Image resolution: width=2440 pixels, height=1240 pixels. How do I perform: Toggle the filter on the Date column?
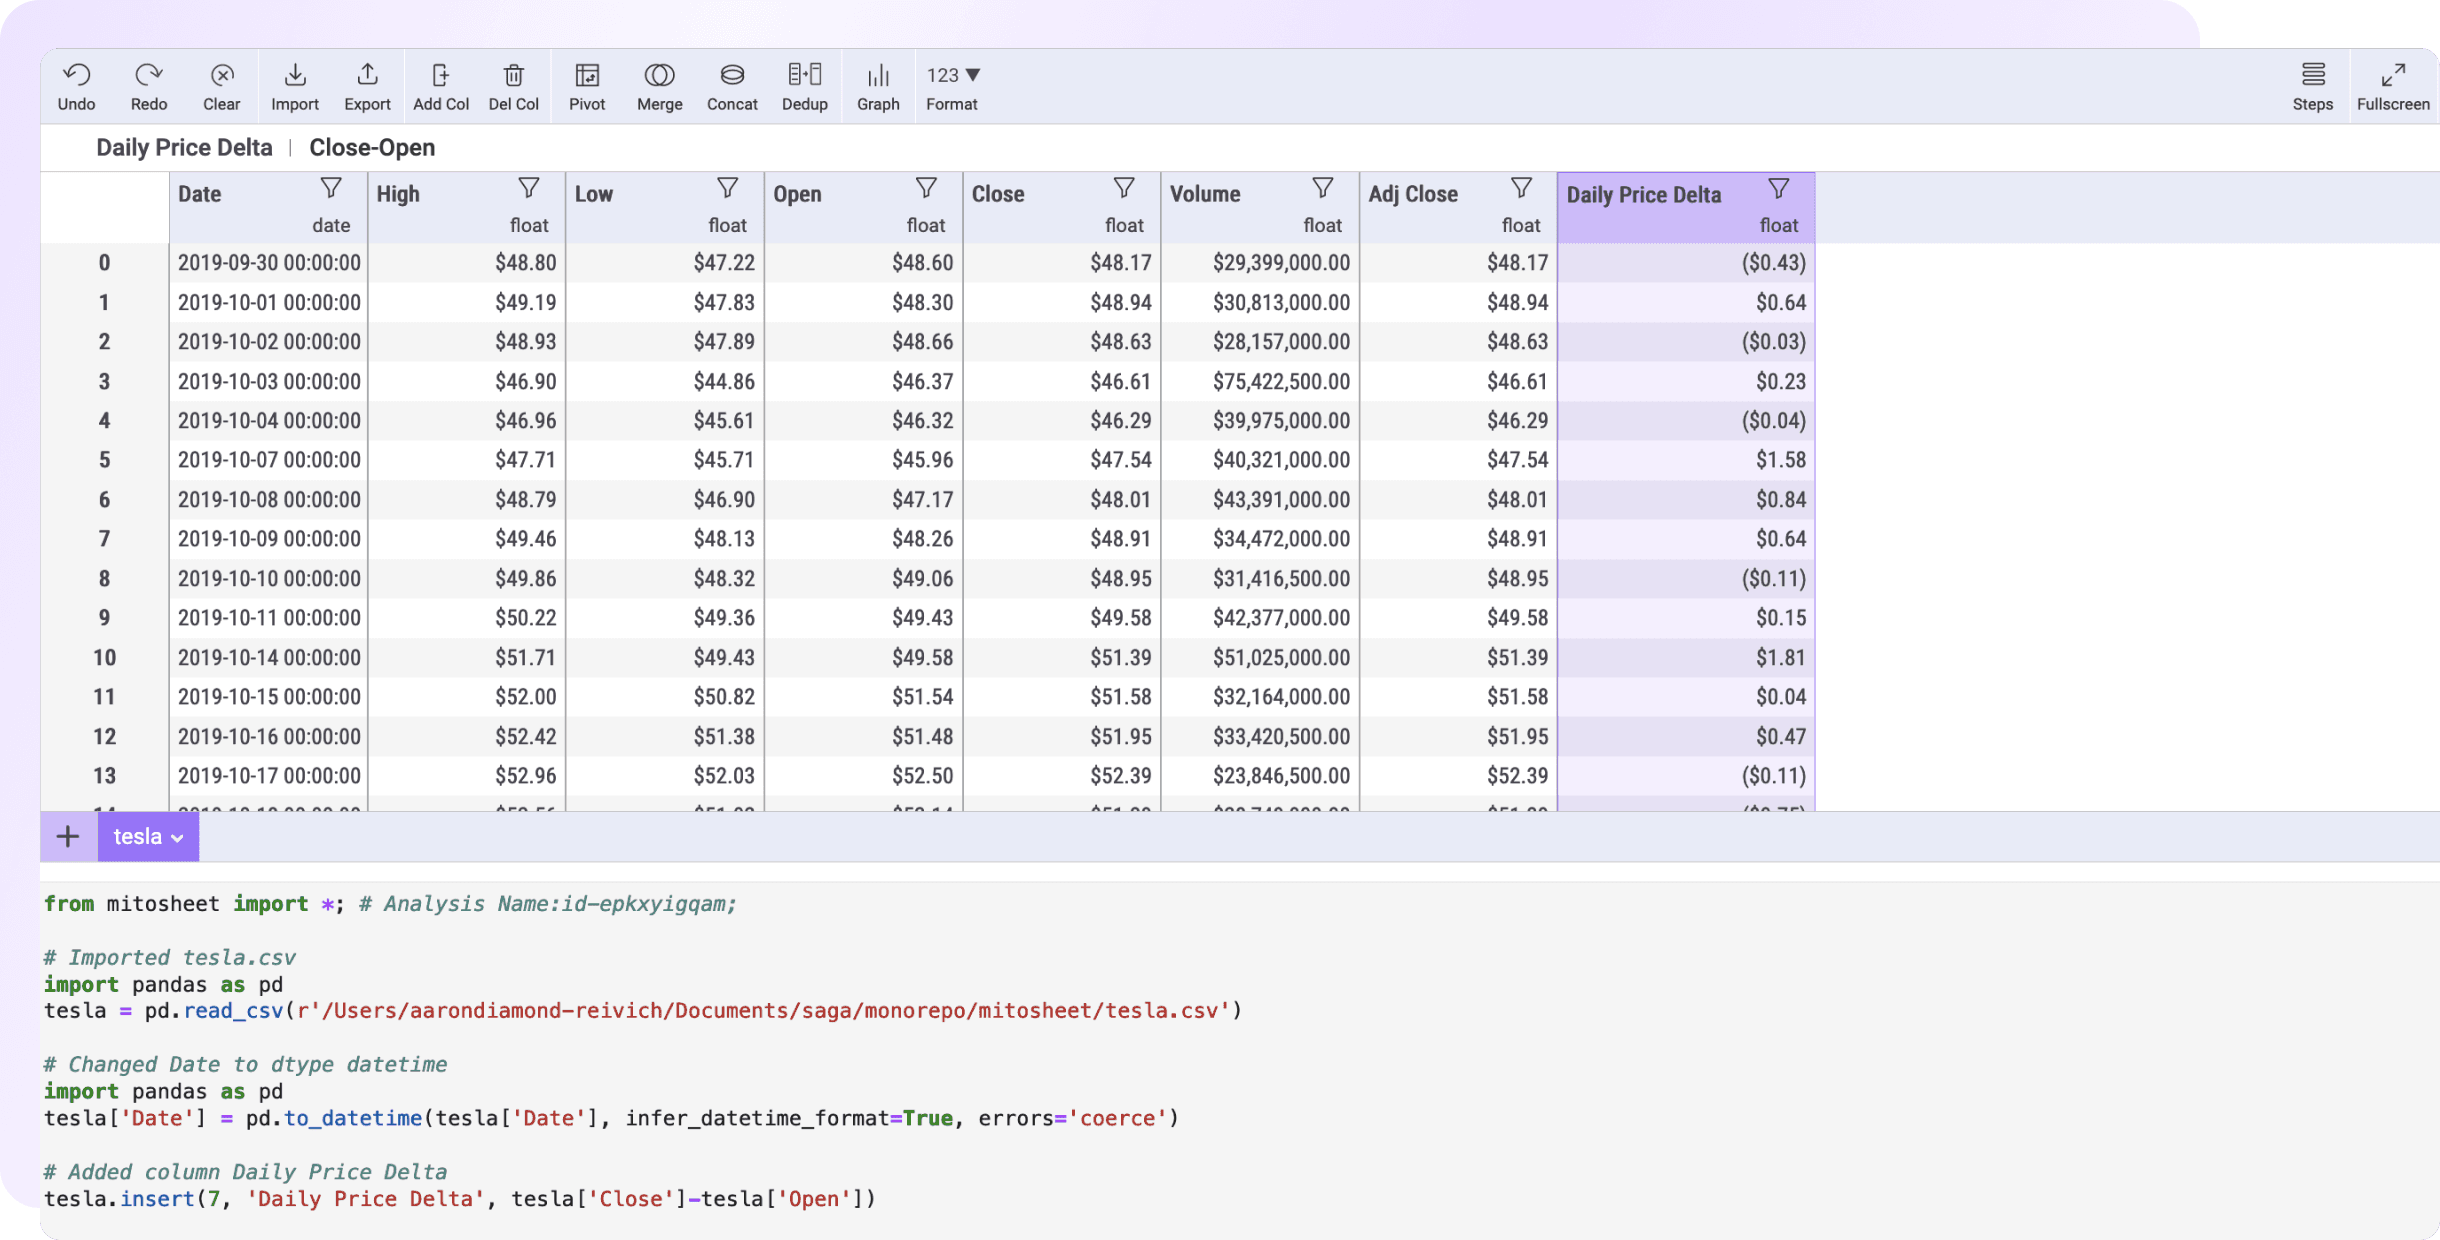[330, 188]
